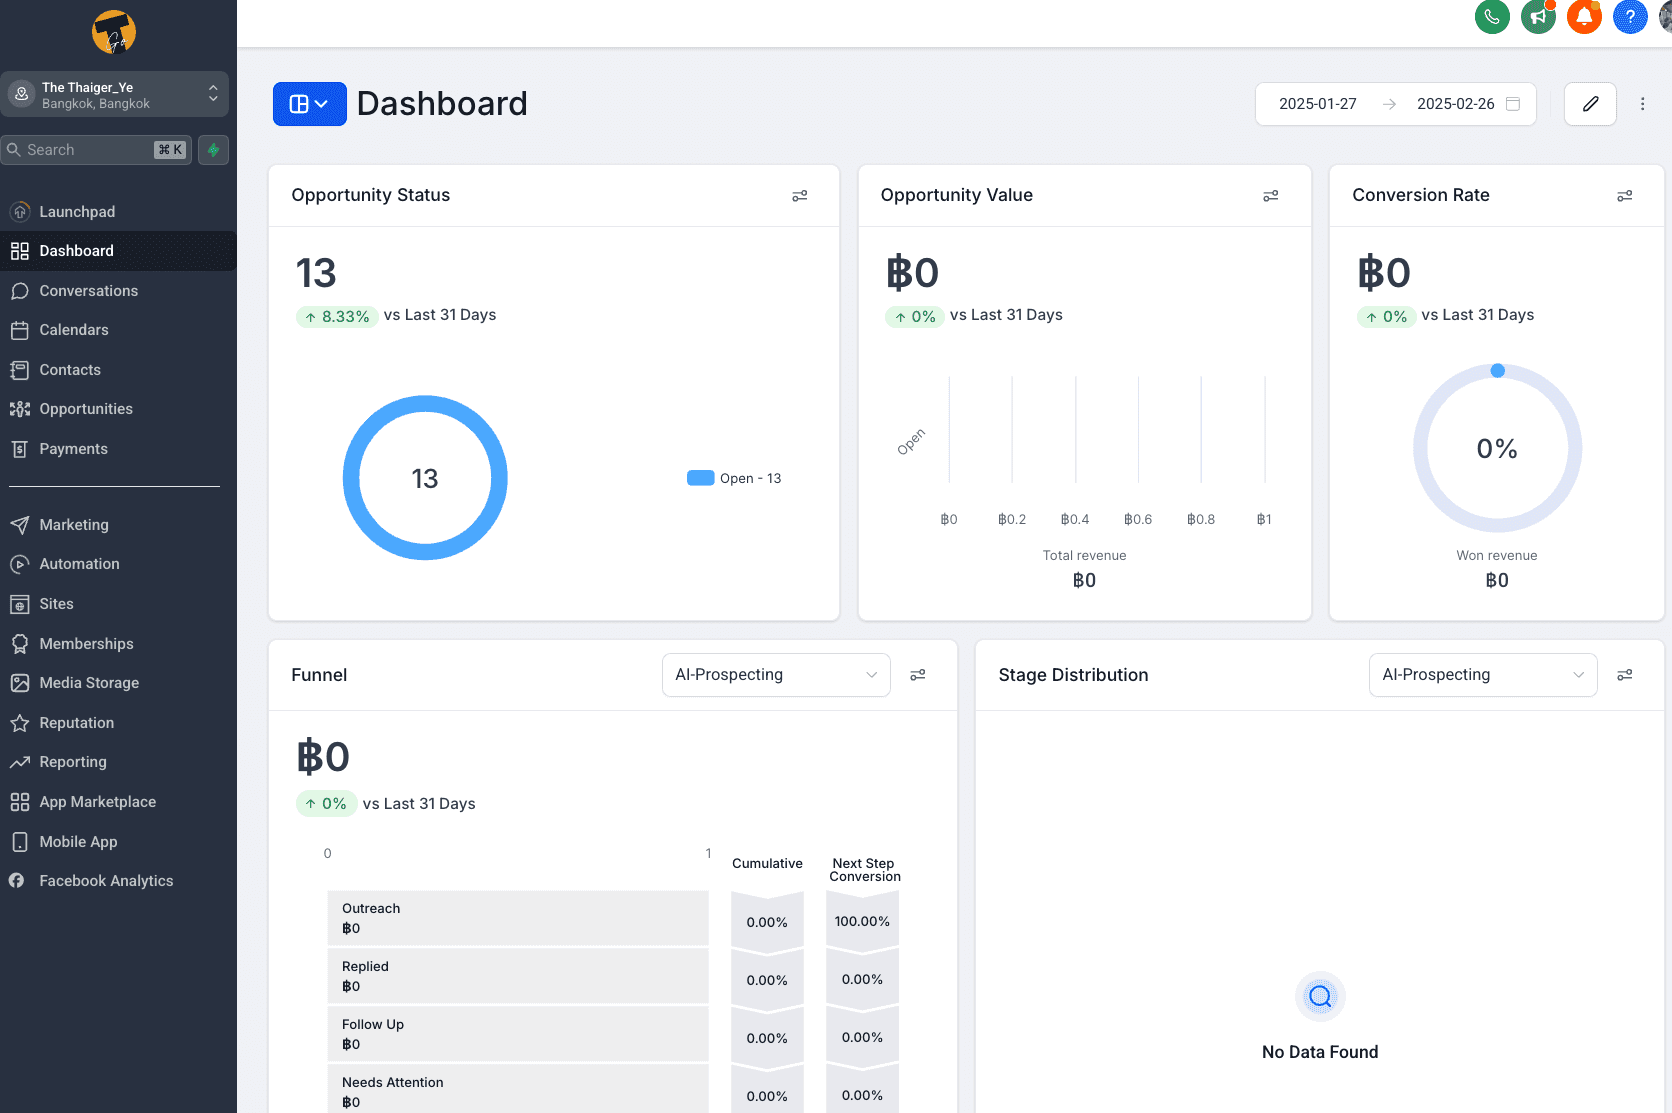1672x1113 pixels.
Task: Open the megaphone announcements icon
Action: 1538,17
